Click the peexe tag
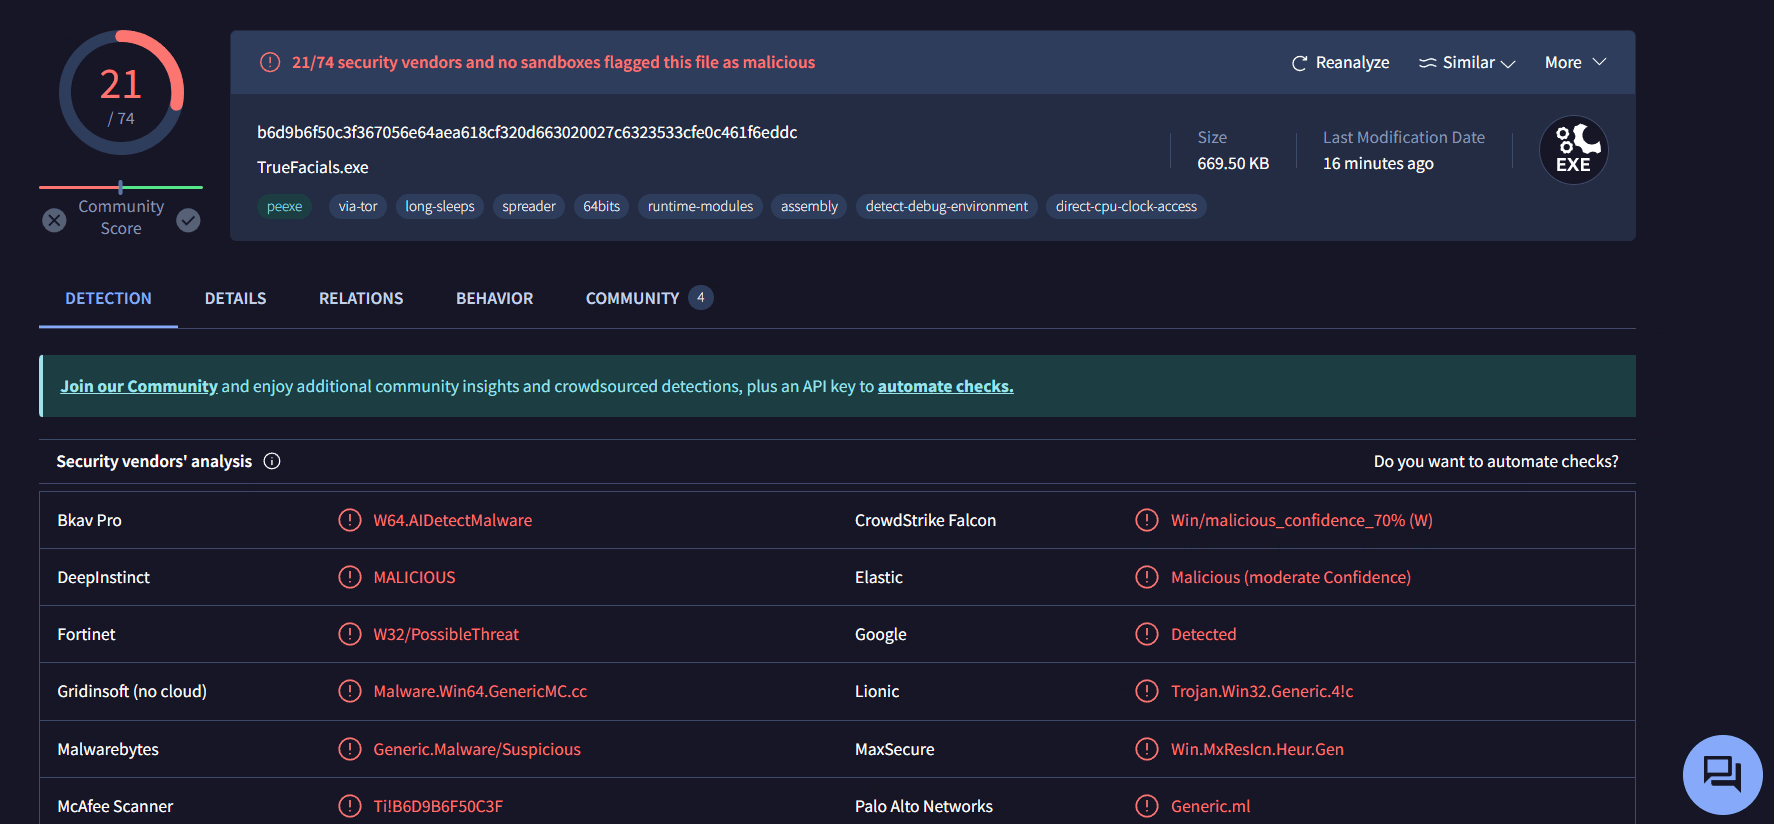Viewport: 1774px width, 824px height. [284, 207]
